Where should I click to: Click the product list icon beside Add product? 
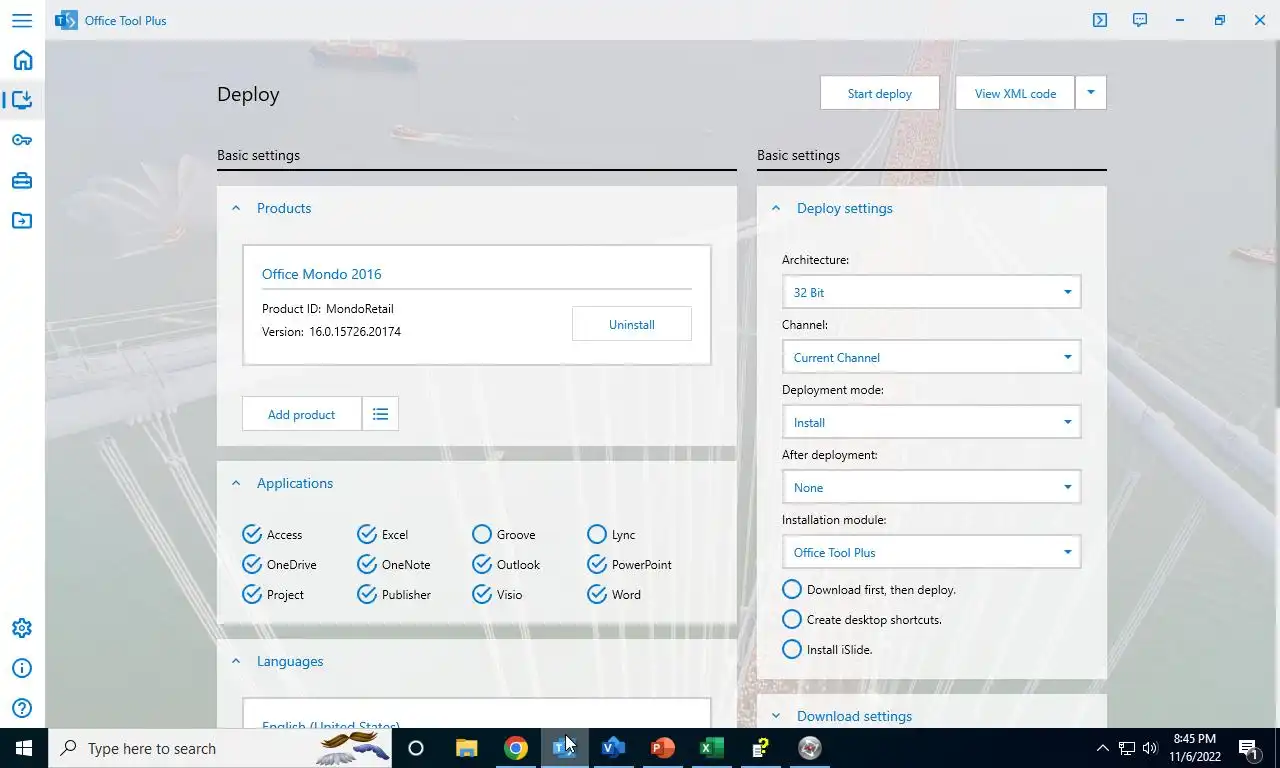click(x=380, y=414)
